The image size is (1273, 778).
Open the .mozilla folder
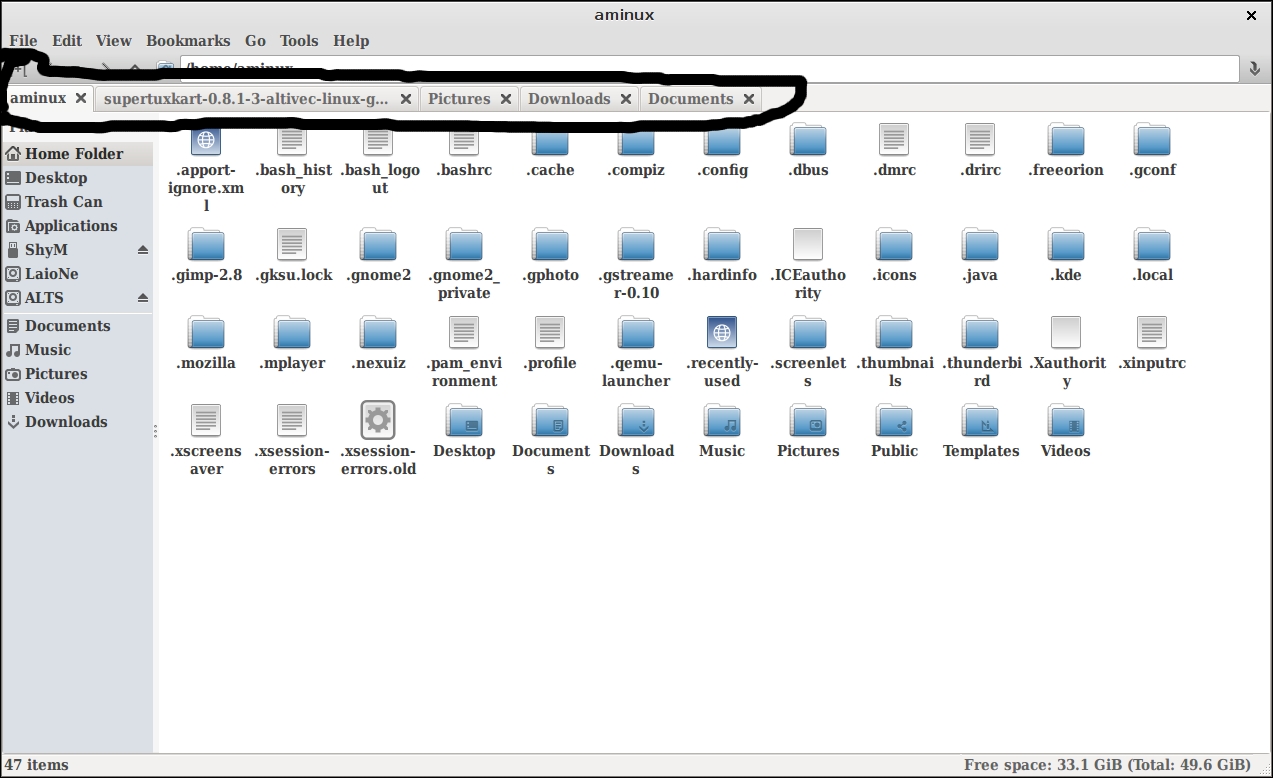click(x=206, y=333)
